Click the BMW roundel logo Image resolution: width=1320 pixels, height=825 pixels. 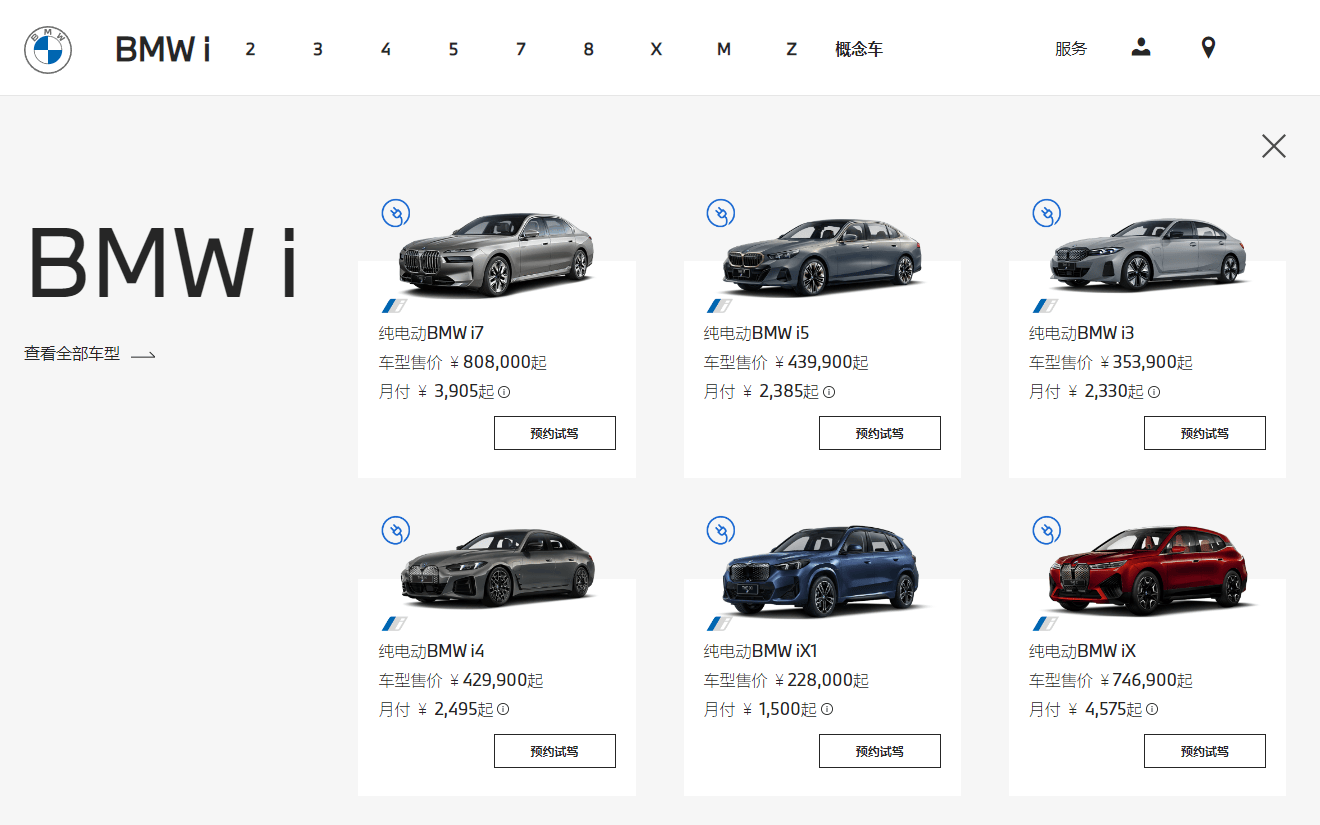pos(48,49)
